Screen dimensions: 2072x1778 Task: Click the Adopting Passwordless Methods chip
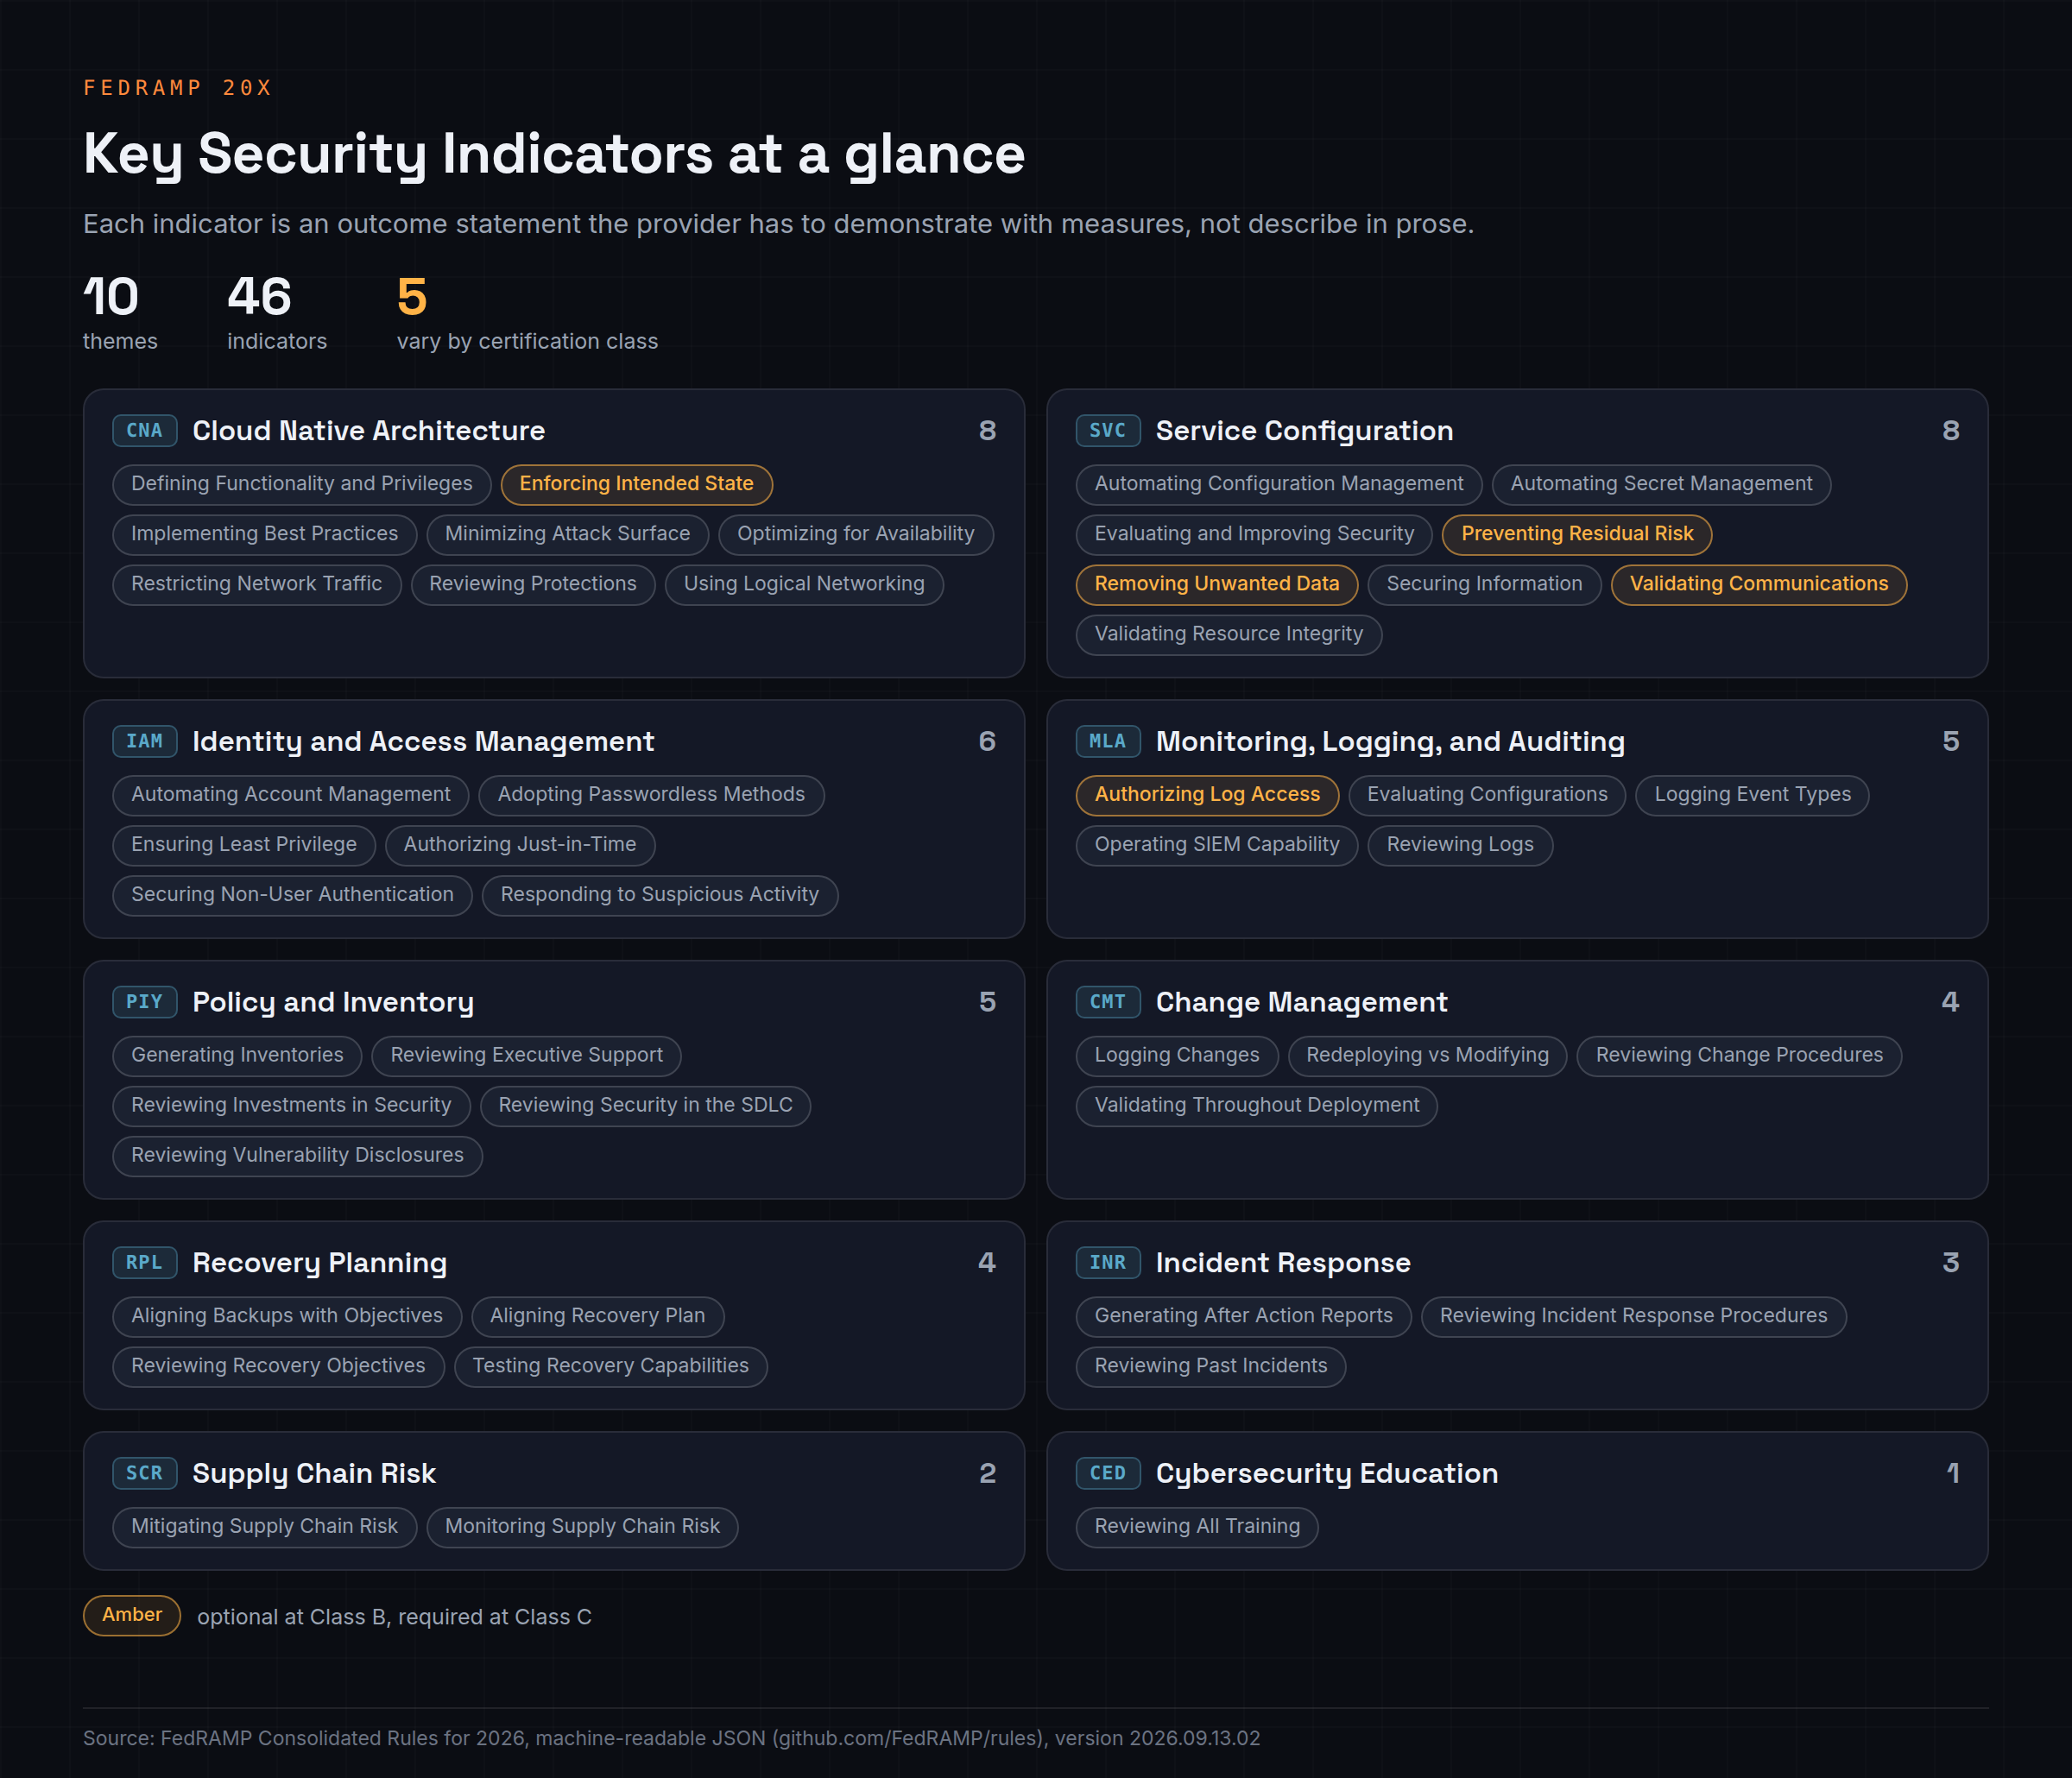[651, 795]
